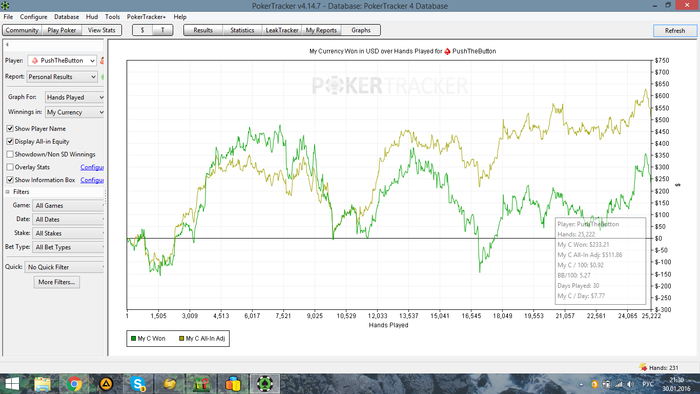
Task: Switch to the Results tab
Action: [x=203, y=30]
